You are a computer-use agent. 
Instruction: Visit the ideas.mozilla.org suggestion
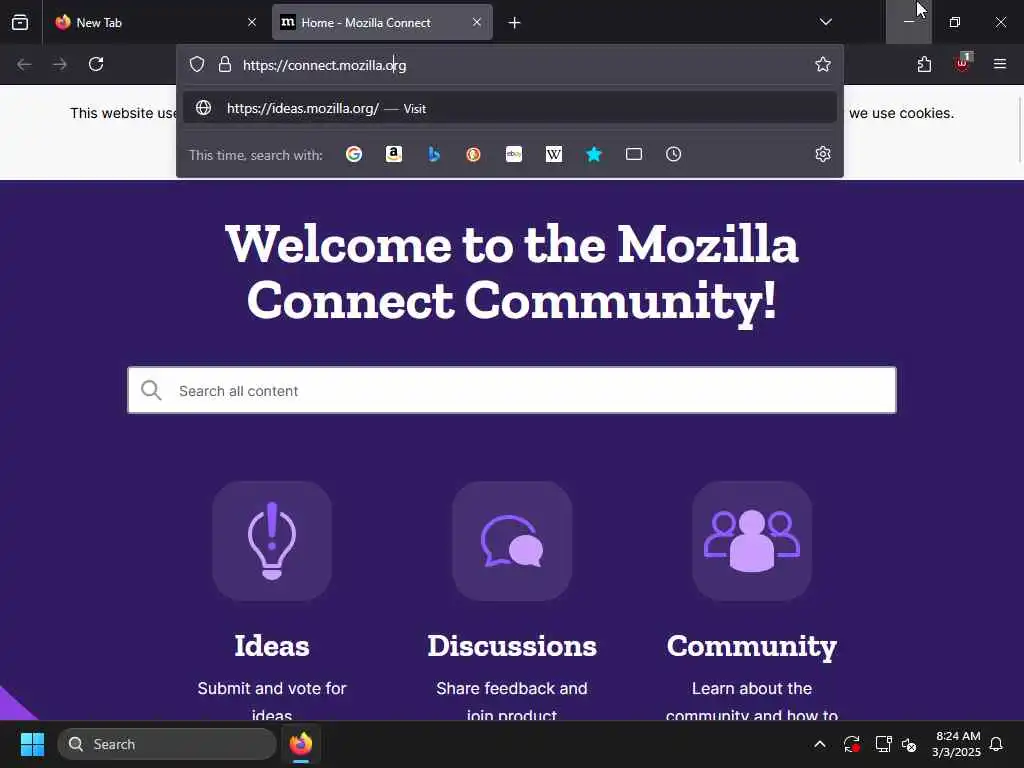point(510,108)
